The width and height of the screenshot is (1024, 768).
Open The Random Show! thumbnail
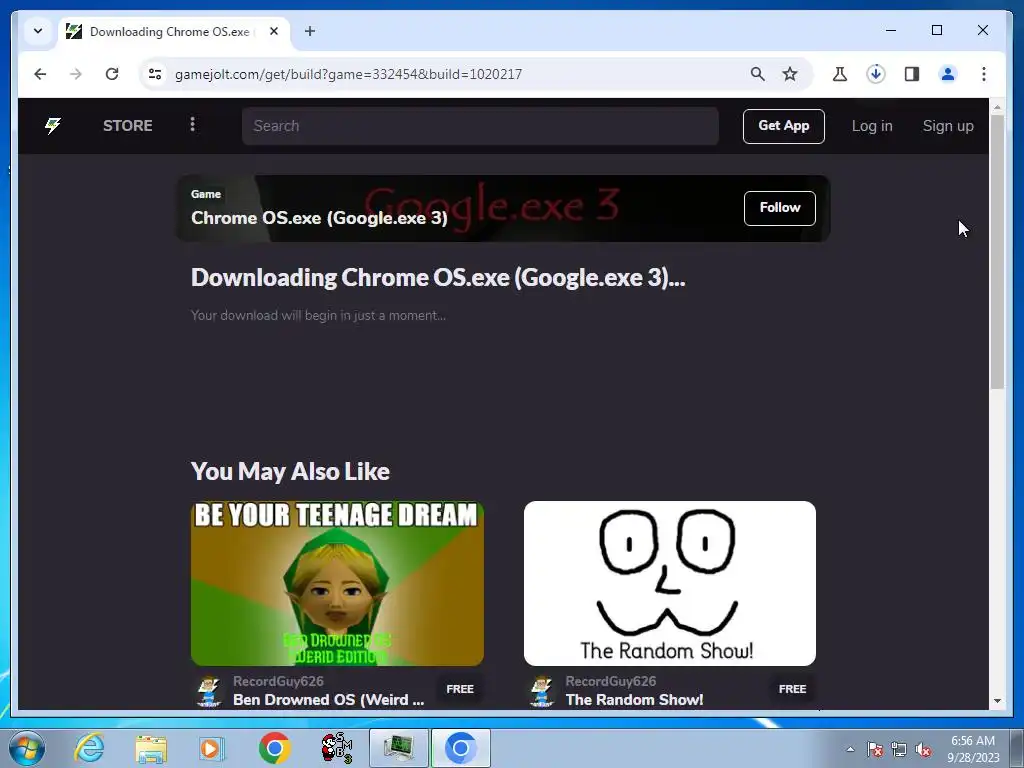coord(669,583)
